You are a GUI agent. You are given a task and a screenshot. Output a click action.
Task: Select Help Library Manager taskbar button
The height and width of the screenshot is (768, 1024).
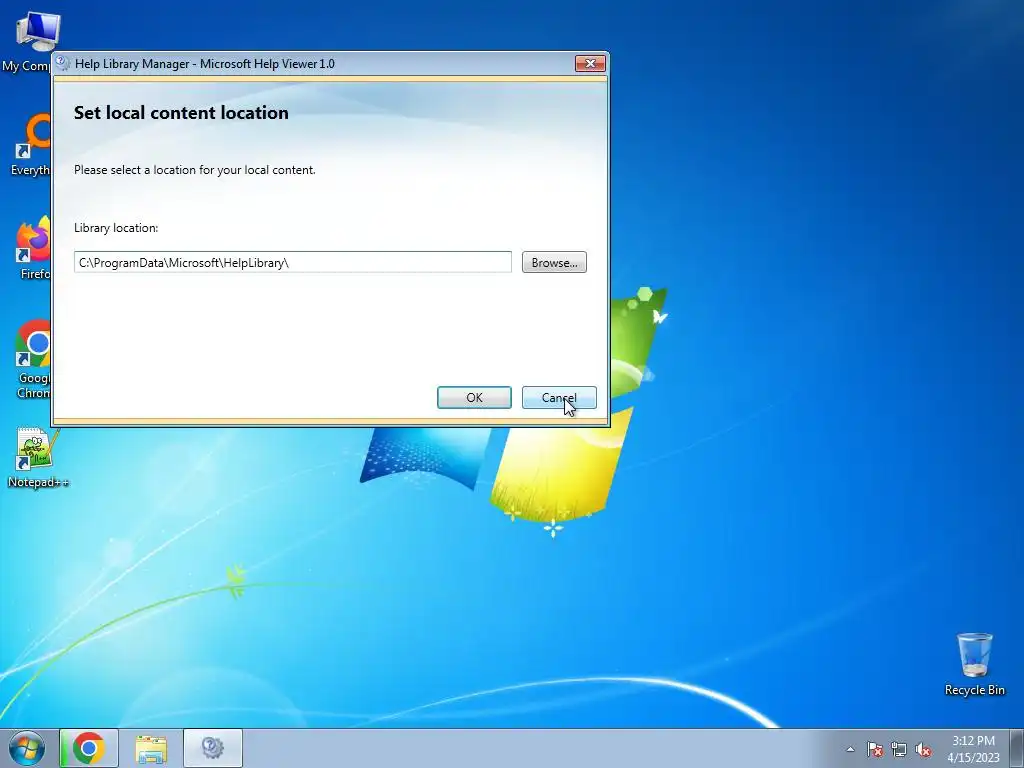[213, 748]
